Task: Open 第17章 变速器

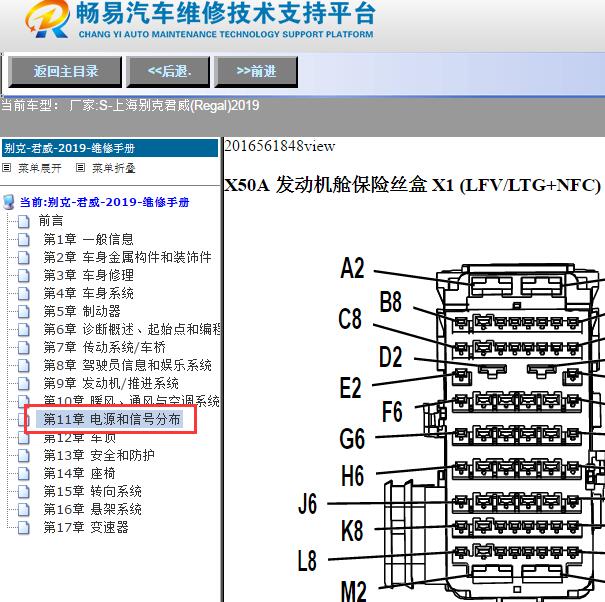Action: coord(86,527)
